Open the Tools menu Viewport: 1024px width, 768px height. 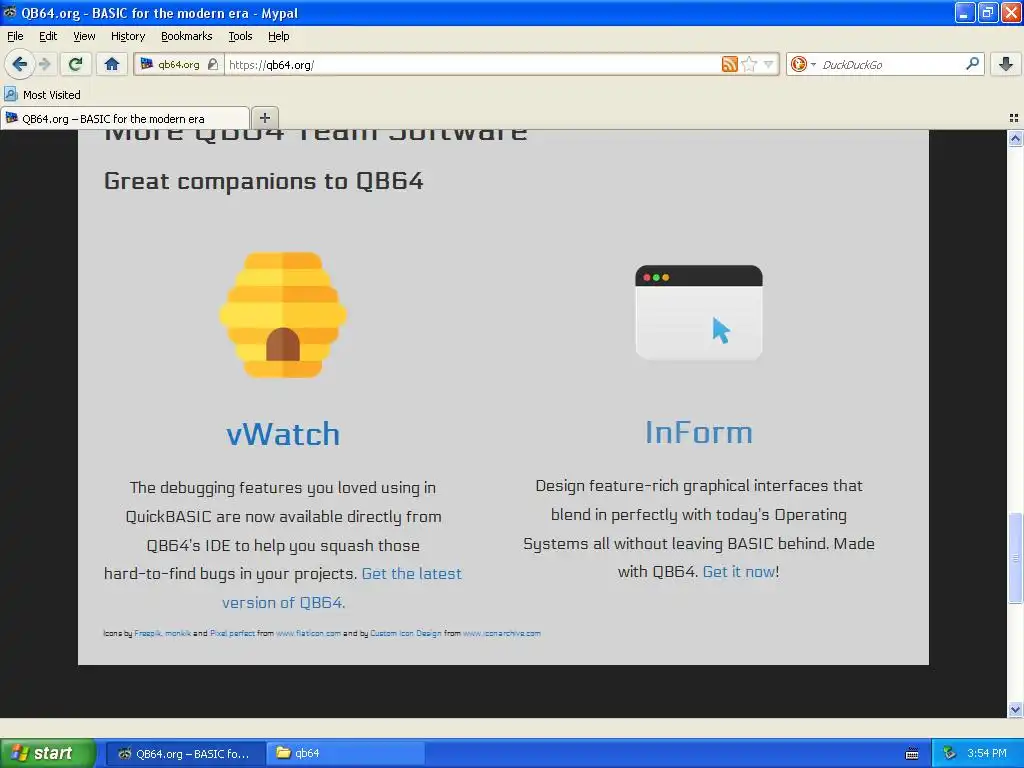240,36
